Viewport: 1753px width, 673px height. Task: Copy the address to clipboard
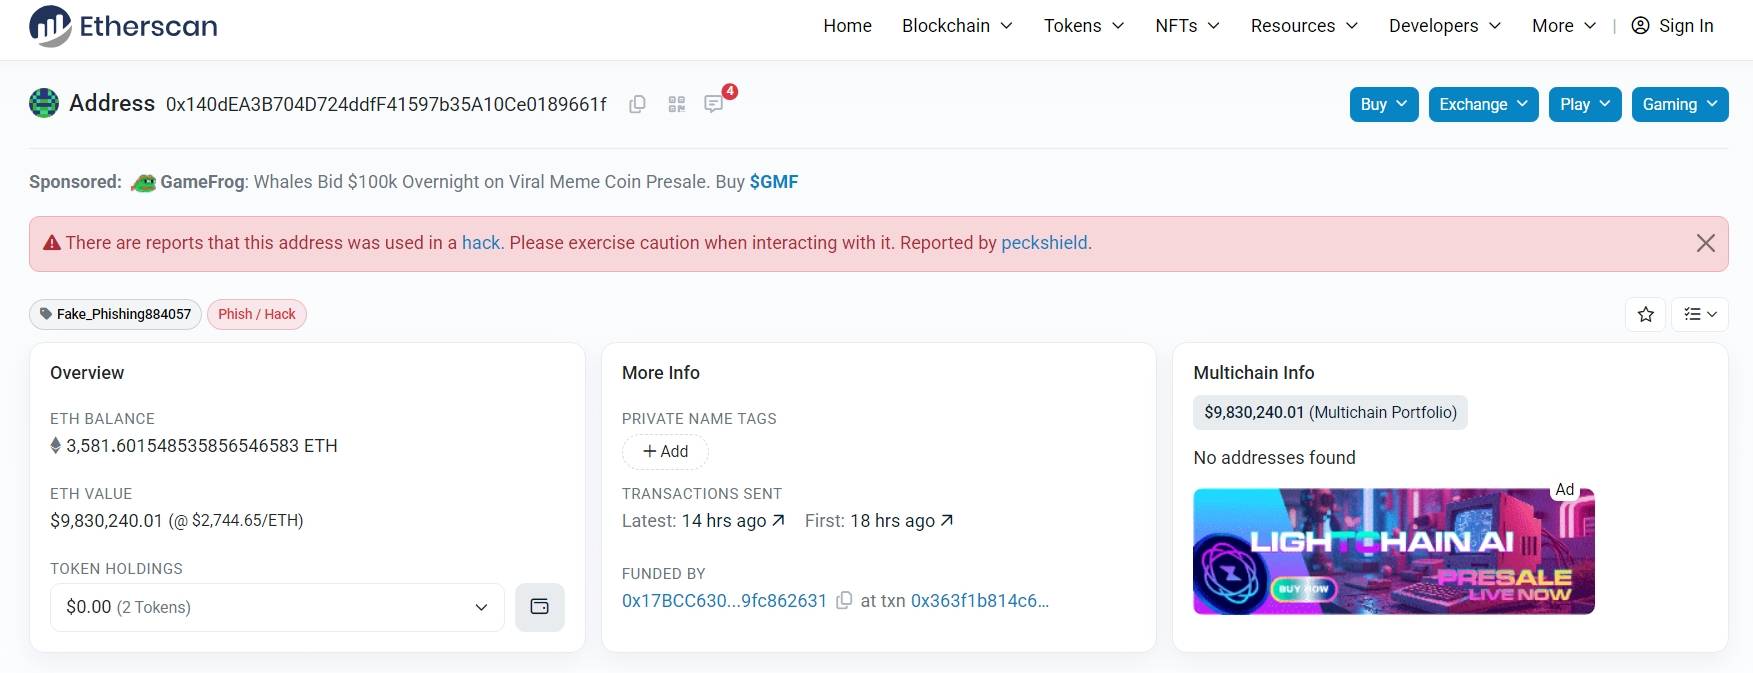[637, 104]
